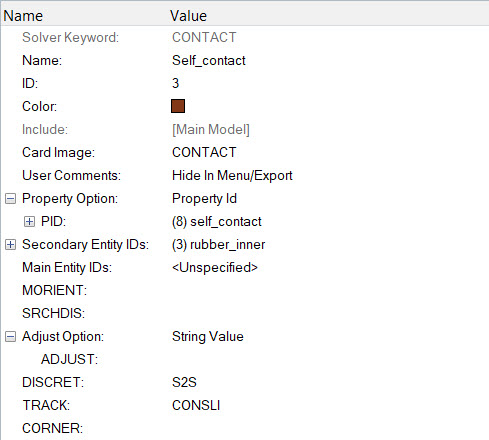Open the brown Color swatch

click(x=178, y=106)
